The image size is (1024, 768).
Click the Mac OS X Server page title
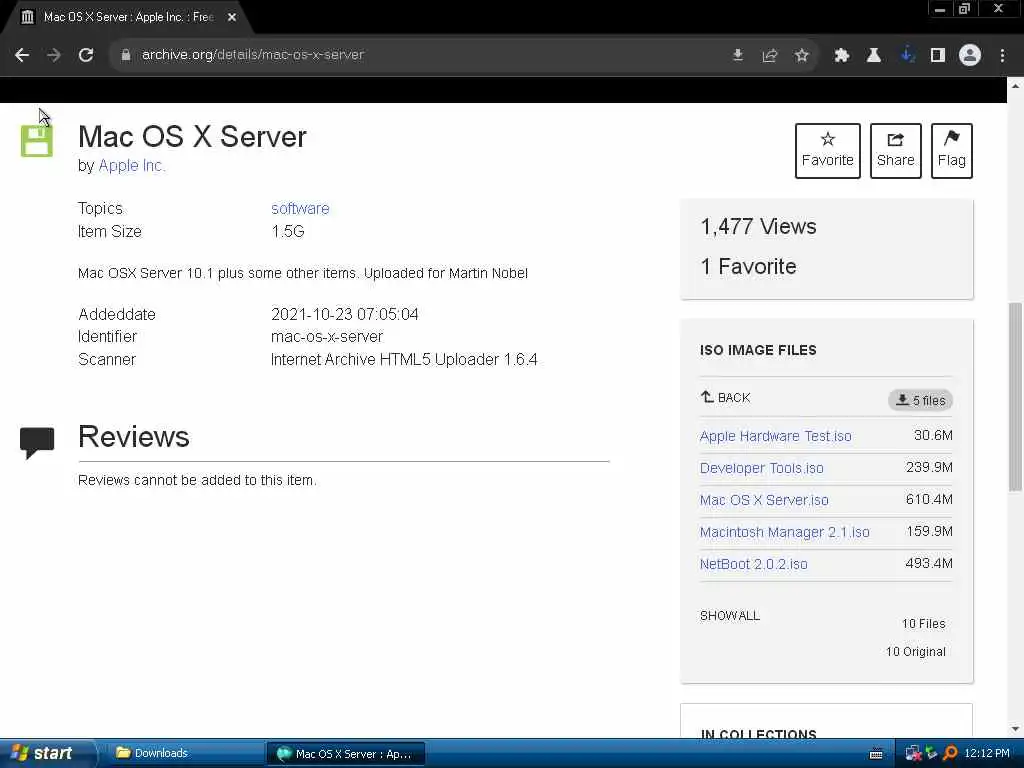tap(192, 136)
